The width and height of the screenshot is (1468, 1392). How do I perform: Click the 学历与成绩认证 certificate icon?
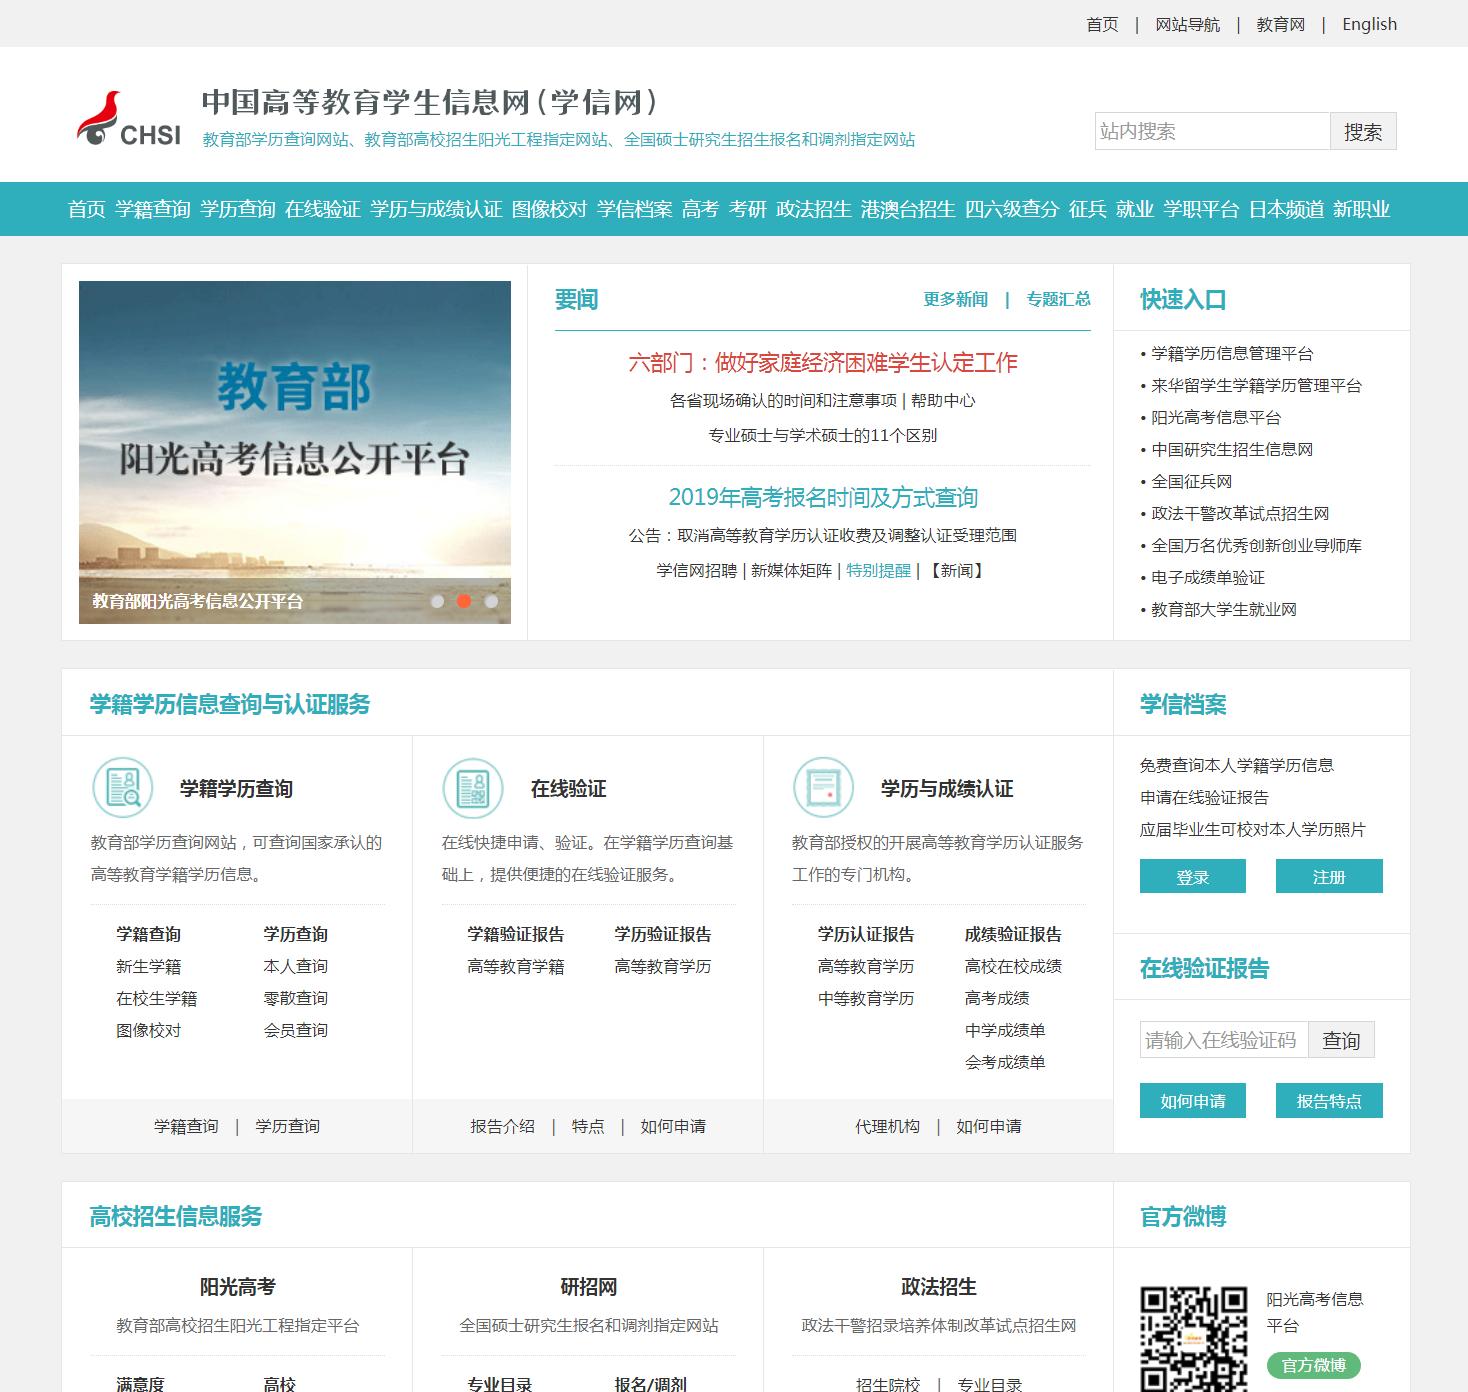point(822,787)
